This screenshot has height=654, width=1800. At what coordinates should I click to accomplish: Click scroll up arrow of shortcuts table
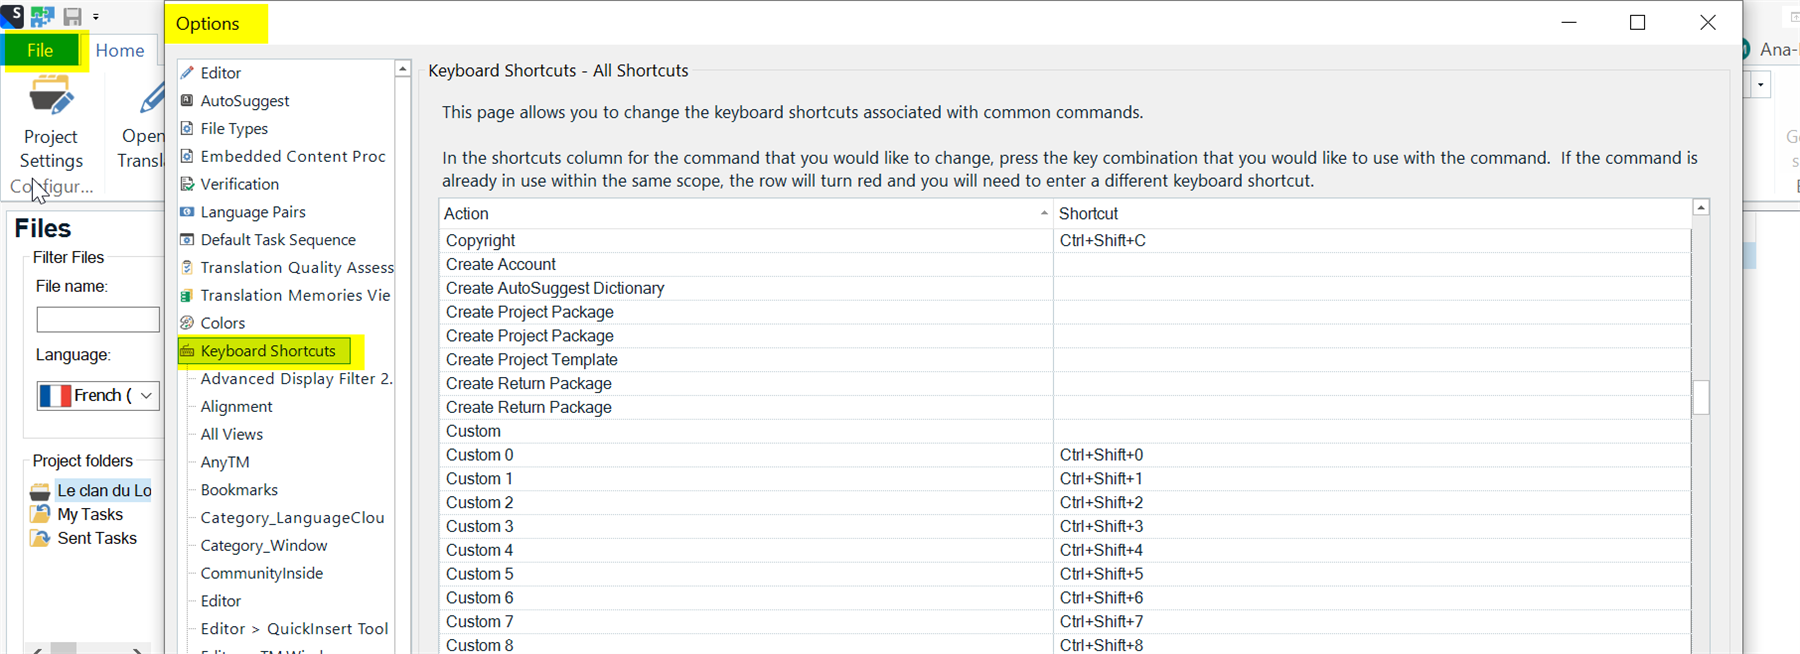pos(1701,207)
